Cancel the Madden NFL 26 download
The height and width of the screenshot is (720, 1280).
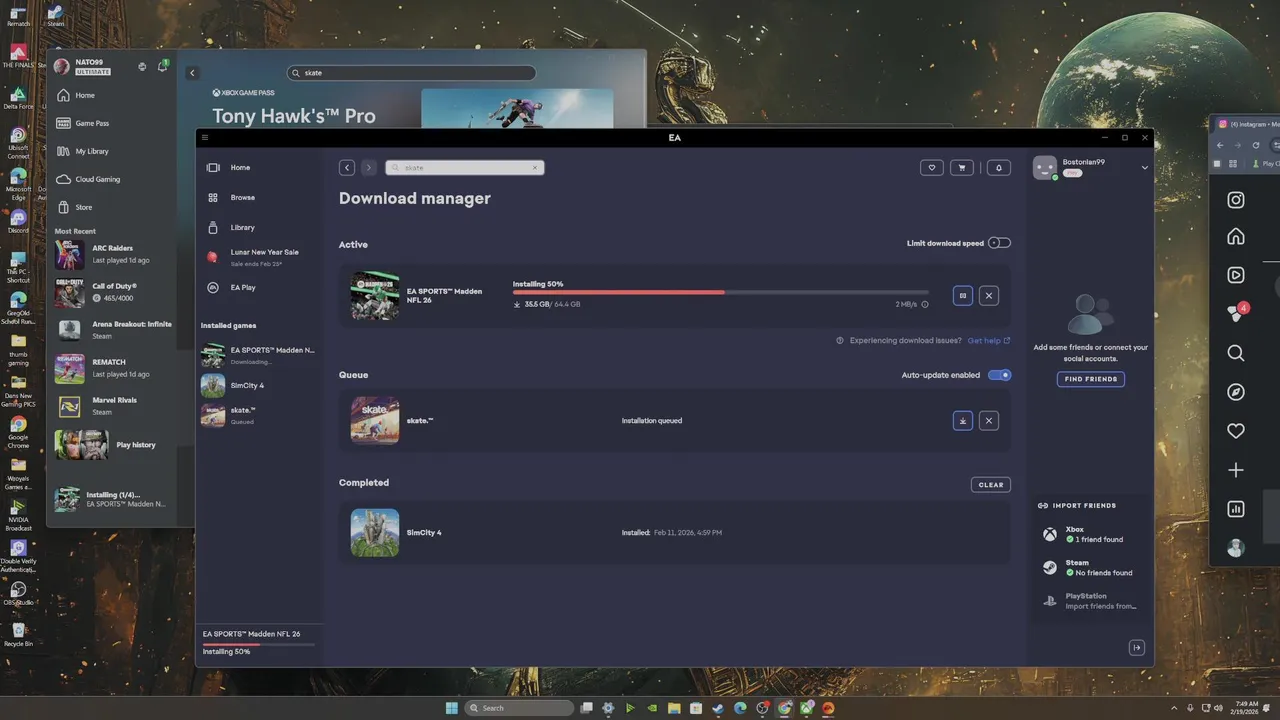pos(989,296)
